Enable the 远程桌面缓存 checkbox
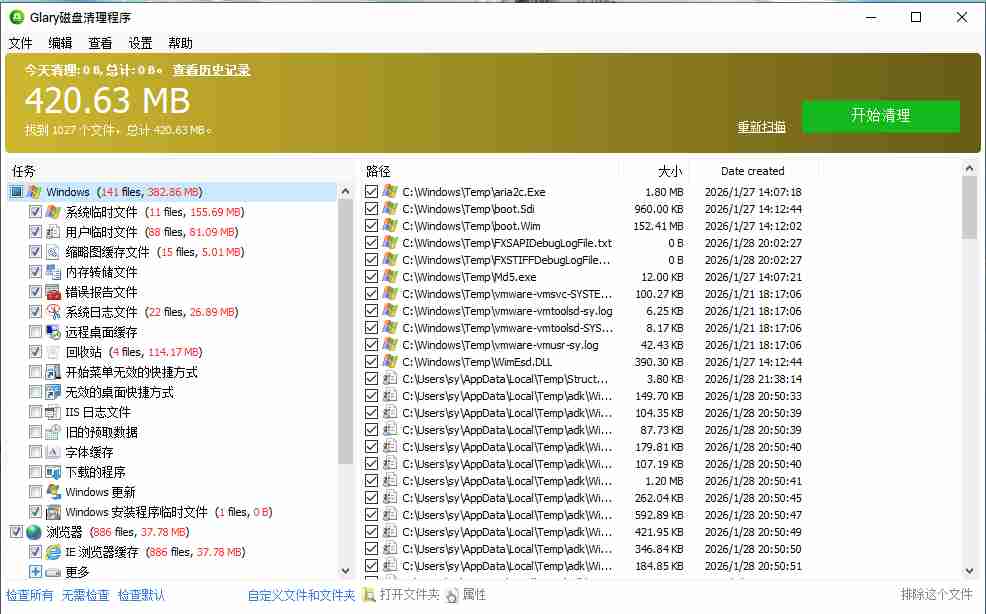 tap(36, 332)
